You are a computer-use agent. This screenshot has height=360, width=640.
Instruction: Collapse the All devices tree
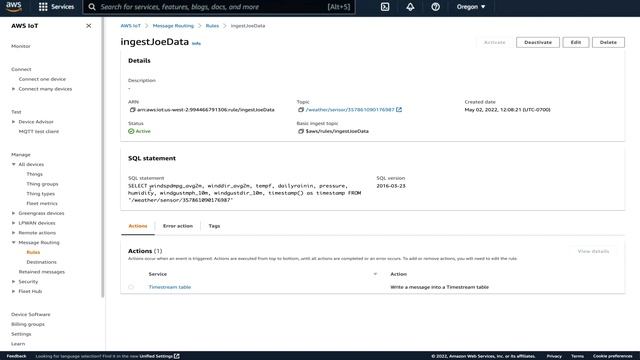(13, 164)
